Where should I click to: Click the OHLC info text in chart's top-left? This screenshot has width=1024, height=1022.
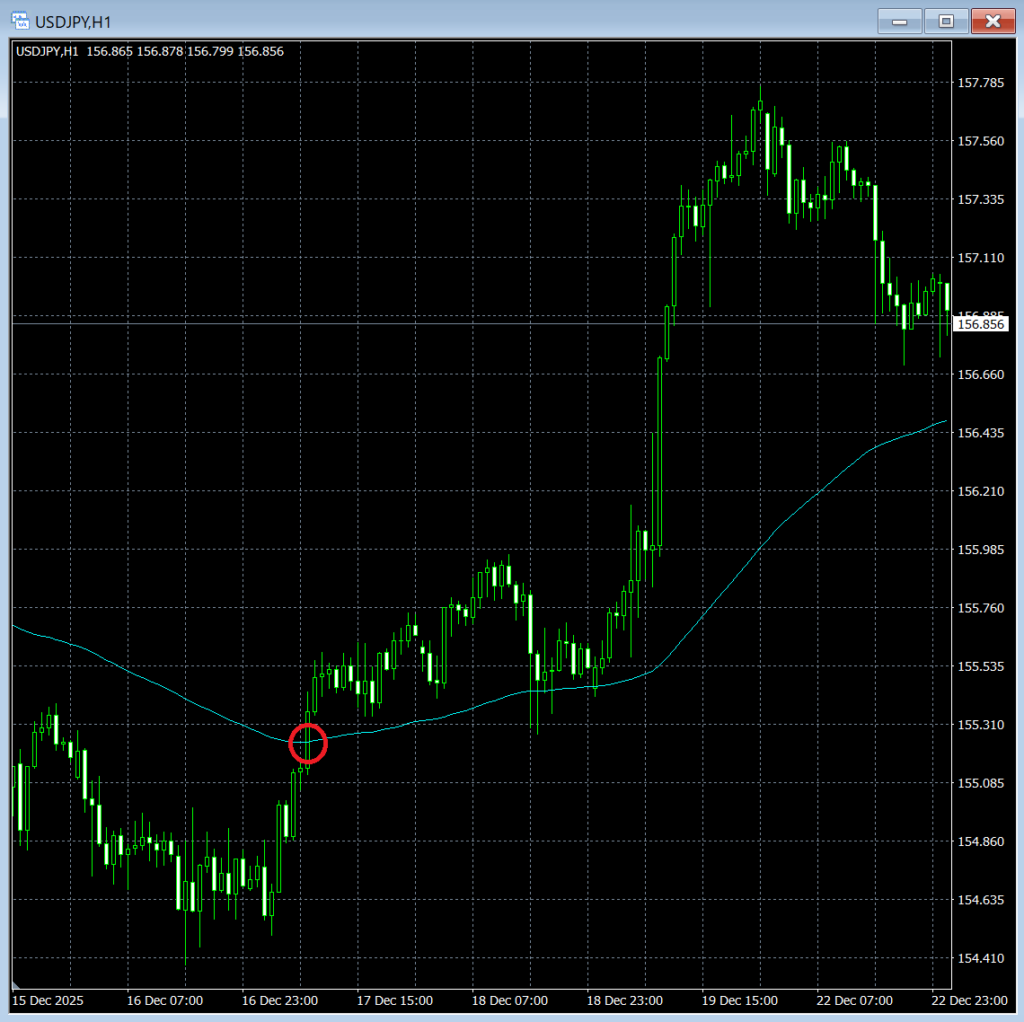pyautogui.click(x=149, y=51)
